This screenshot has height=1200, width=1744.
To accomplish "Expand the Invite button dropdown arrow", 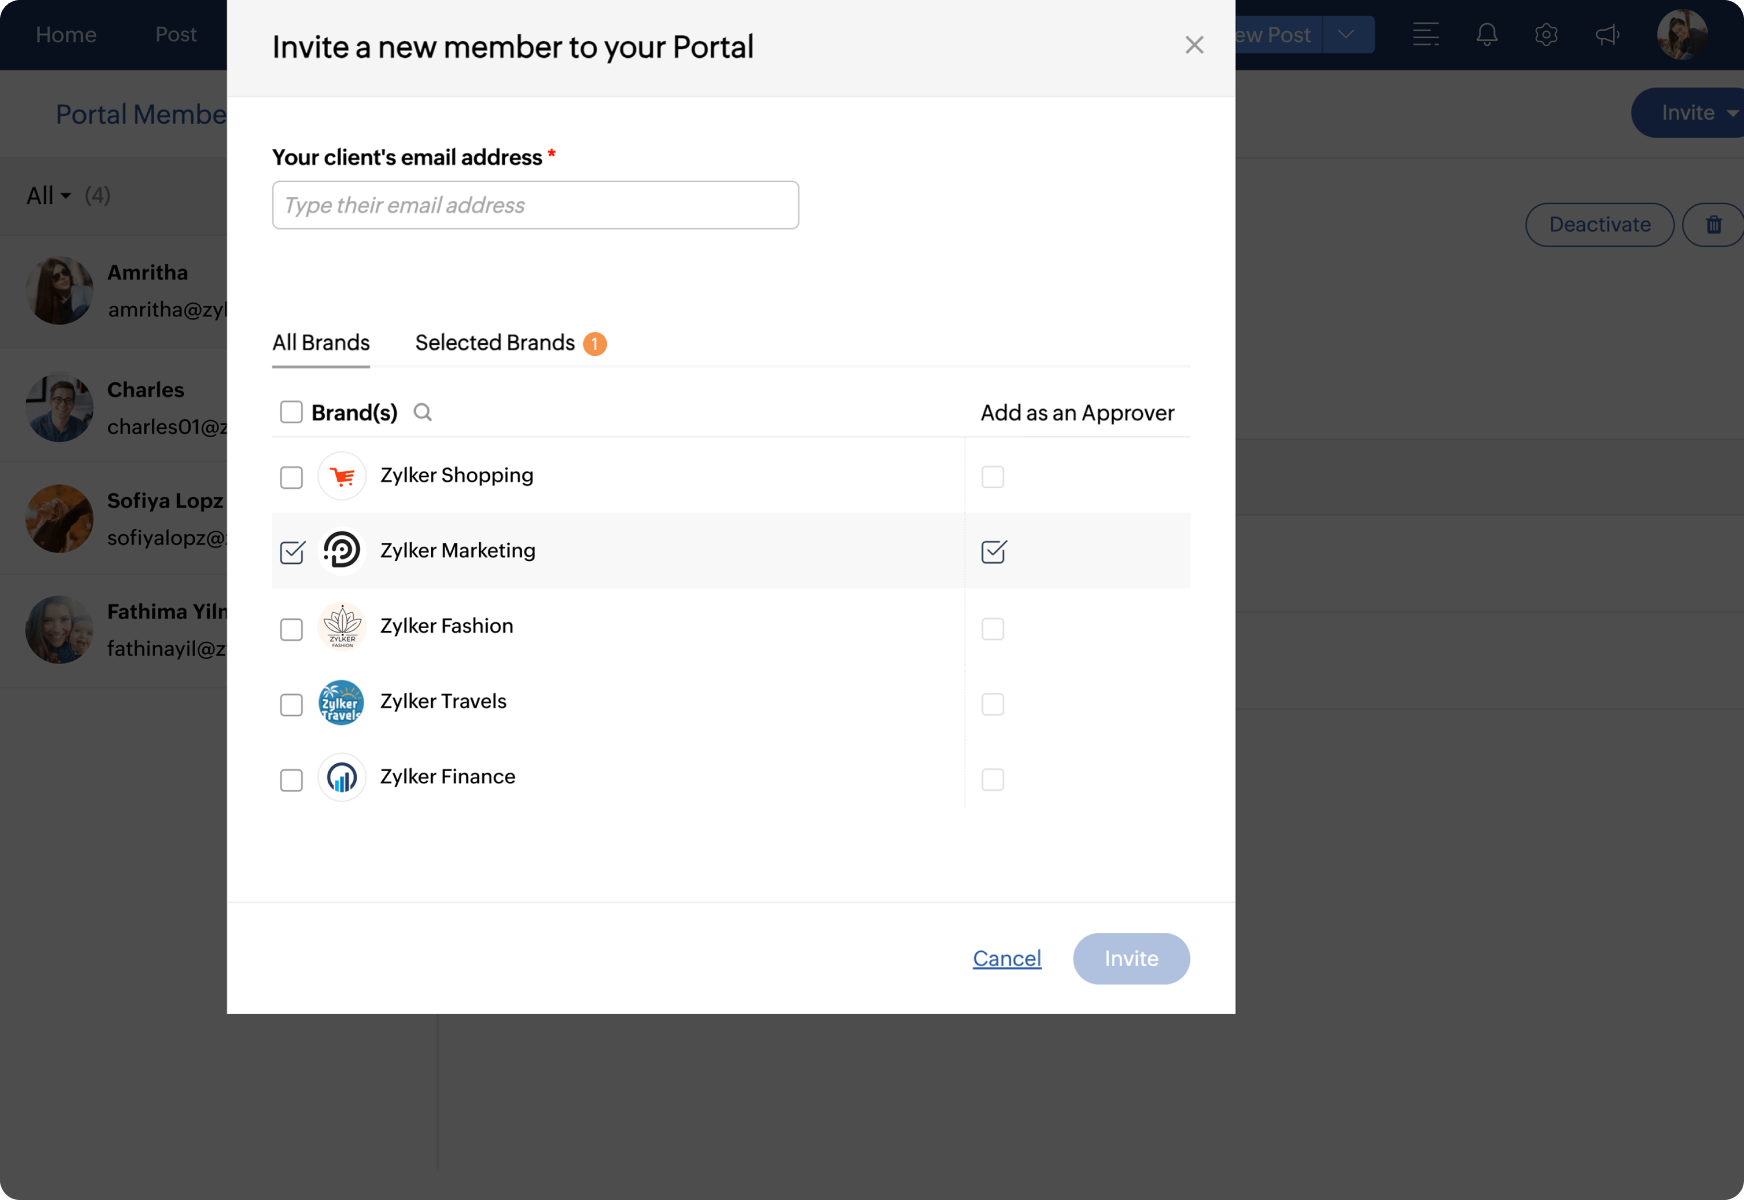I will (x=1731, y=113).
